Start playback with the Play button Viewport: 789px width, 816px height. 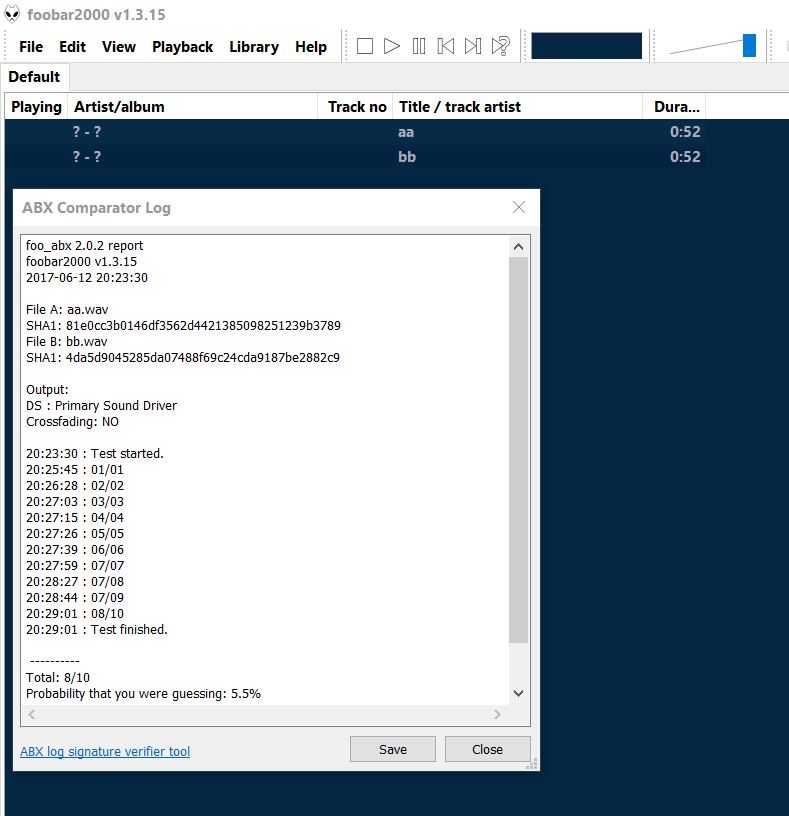click(x=391, y=46)
